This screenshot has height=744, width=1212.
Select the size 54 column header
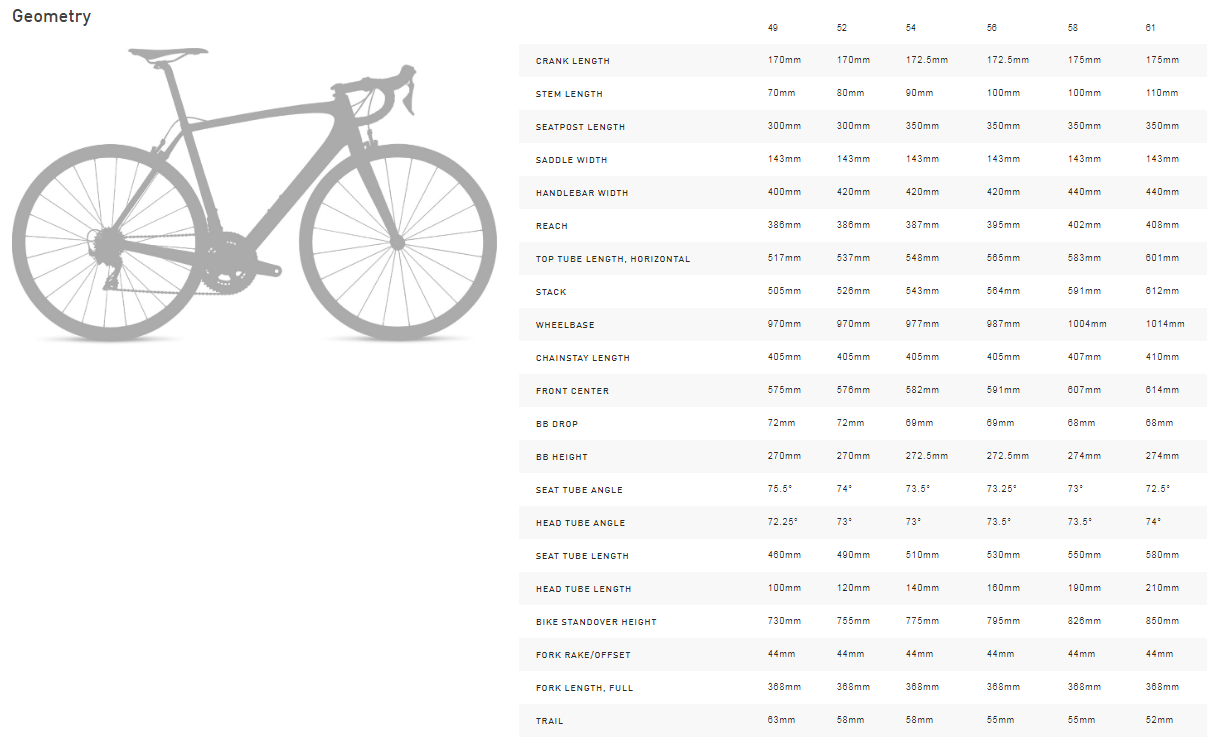click(910, 28)
